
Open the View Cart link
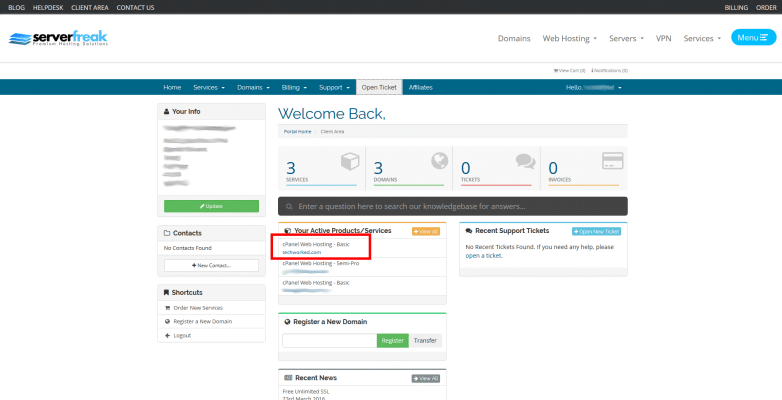click(x=570, y=71)
